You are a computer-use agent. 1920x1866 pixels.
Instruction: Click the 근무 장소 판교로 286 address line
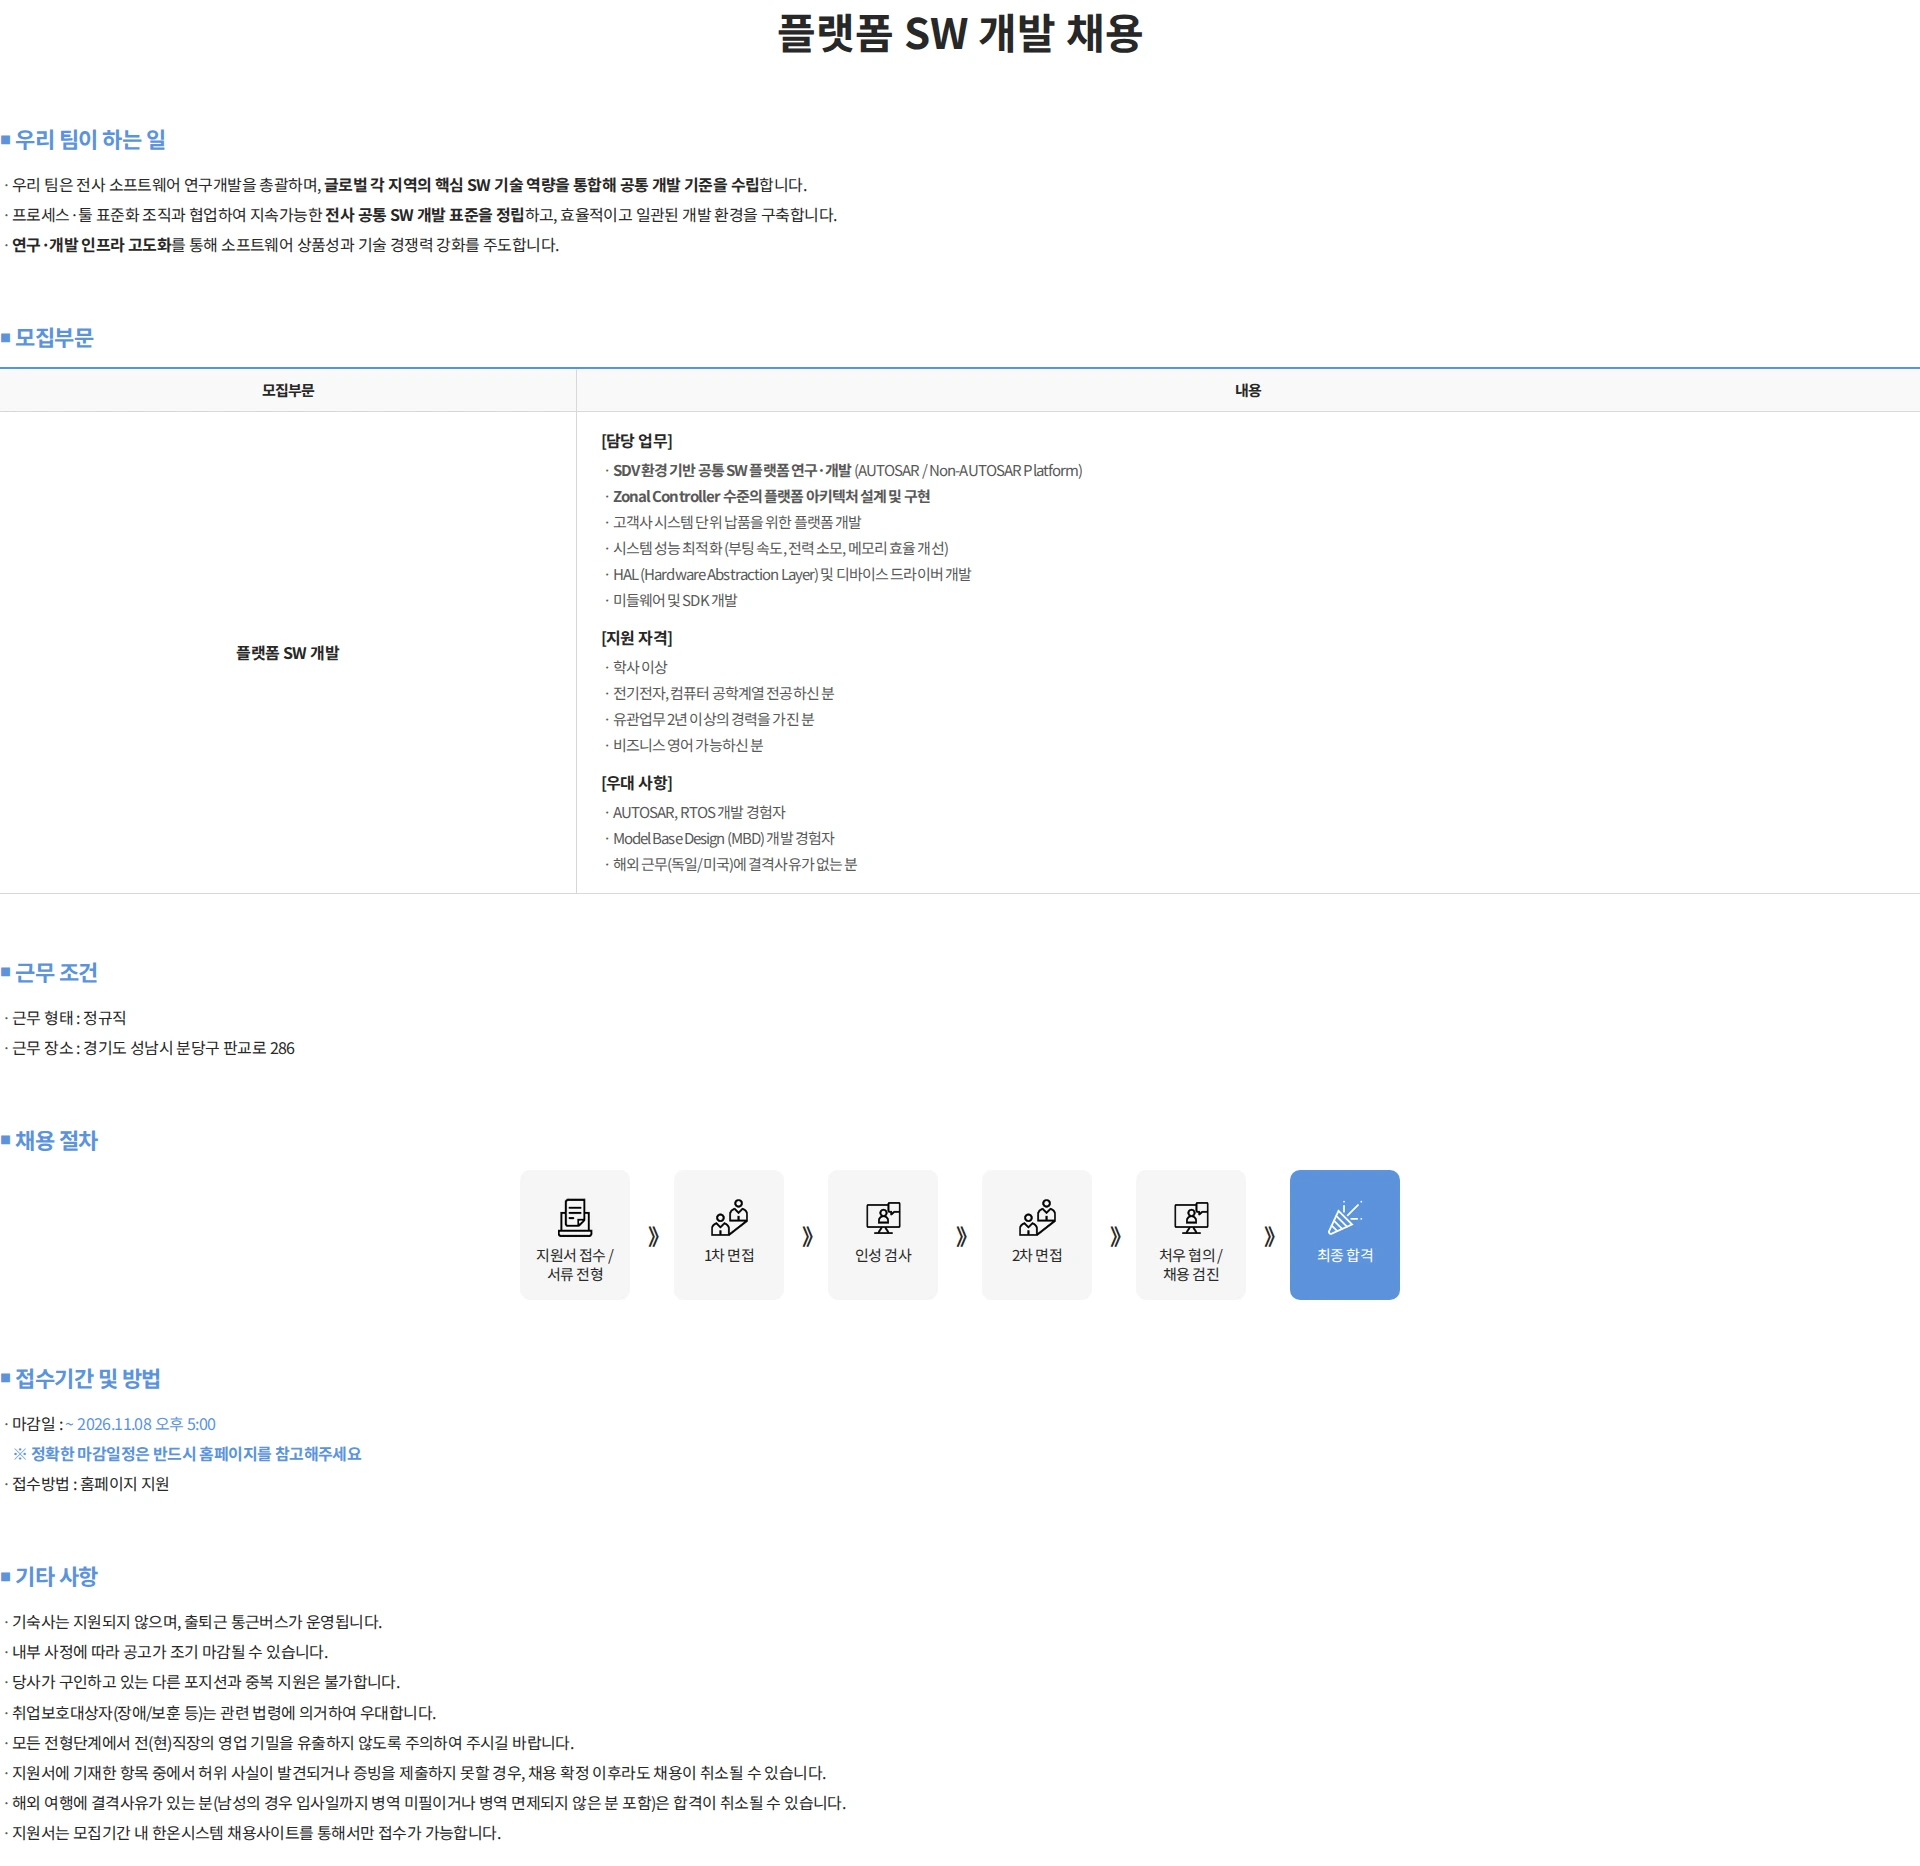point(152,1048)
